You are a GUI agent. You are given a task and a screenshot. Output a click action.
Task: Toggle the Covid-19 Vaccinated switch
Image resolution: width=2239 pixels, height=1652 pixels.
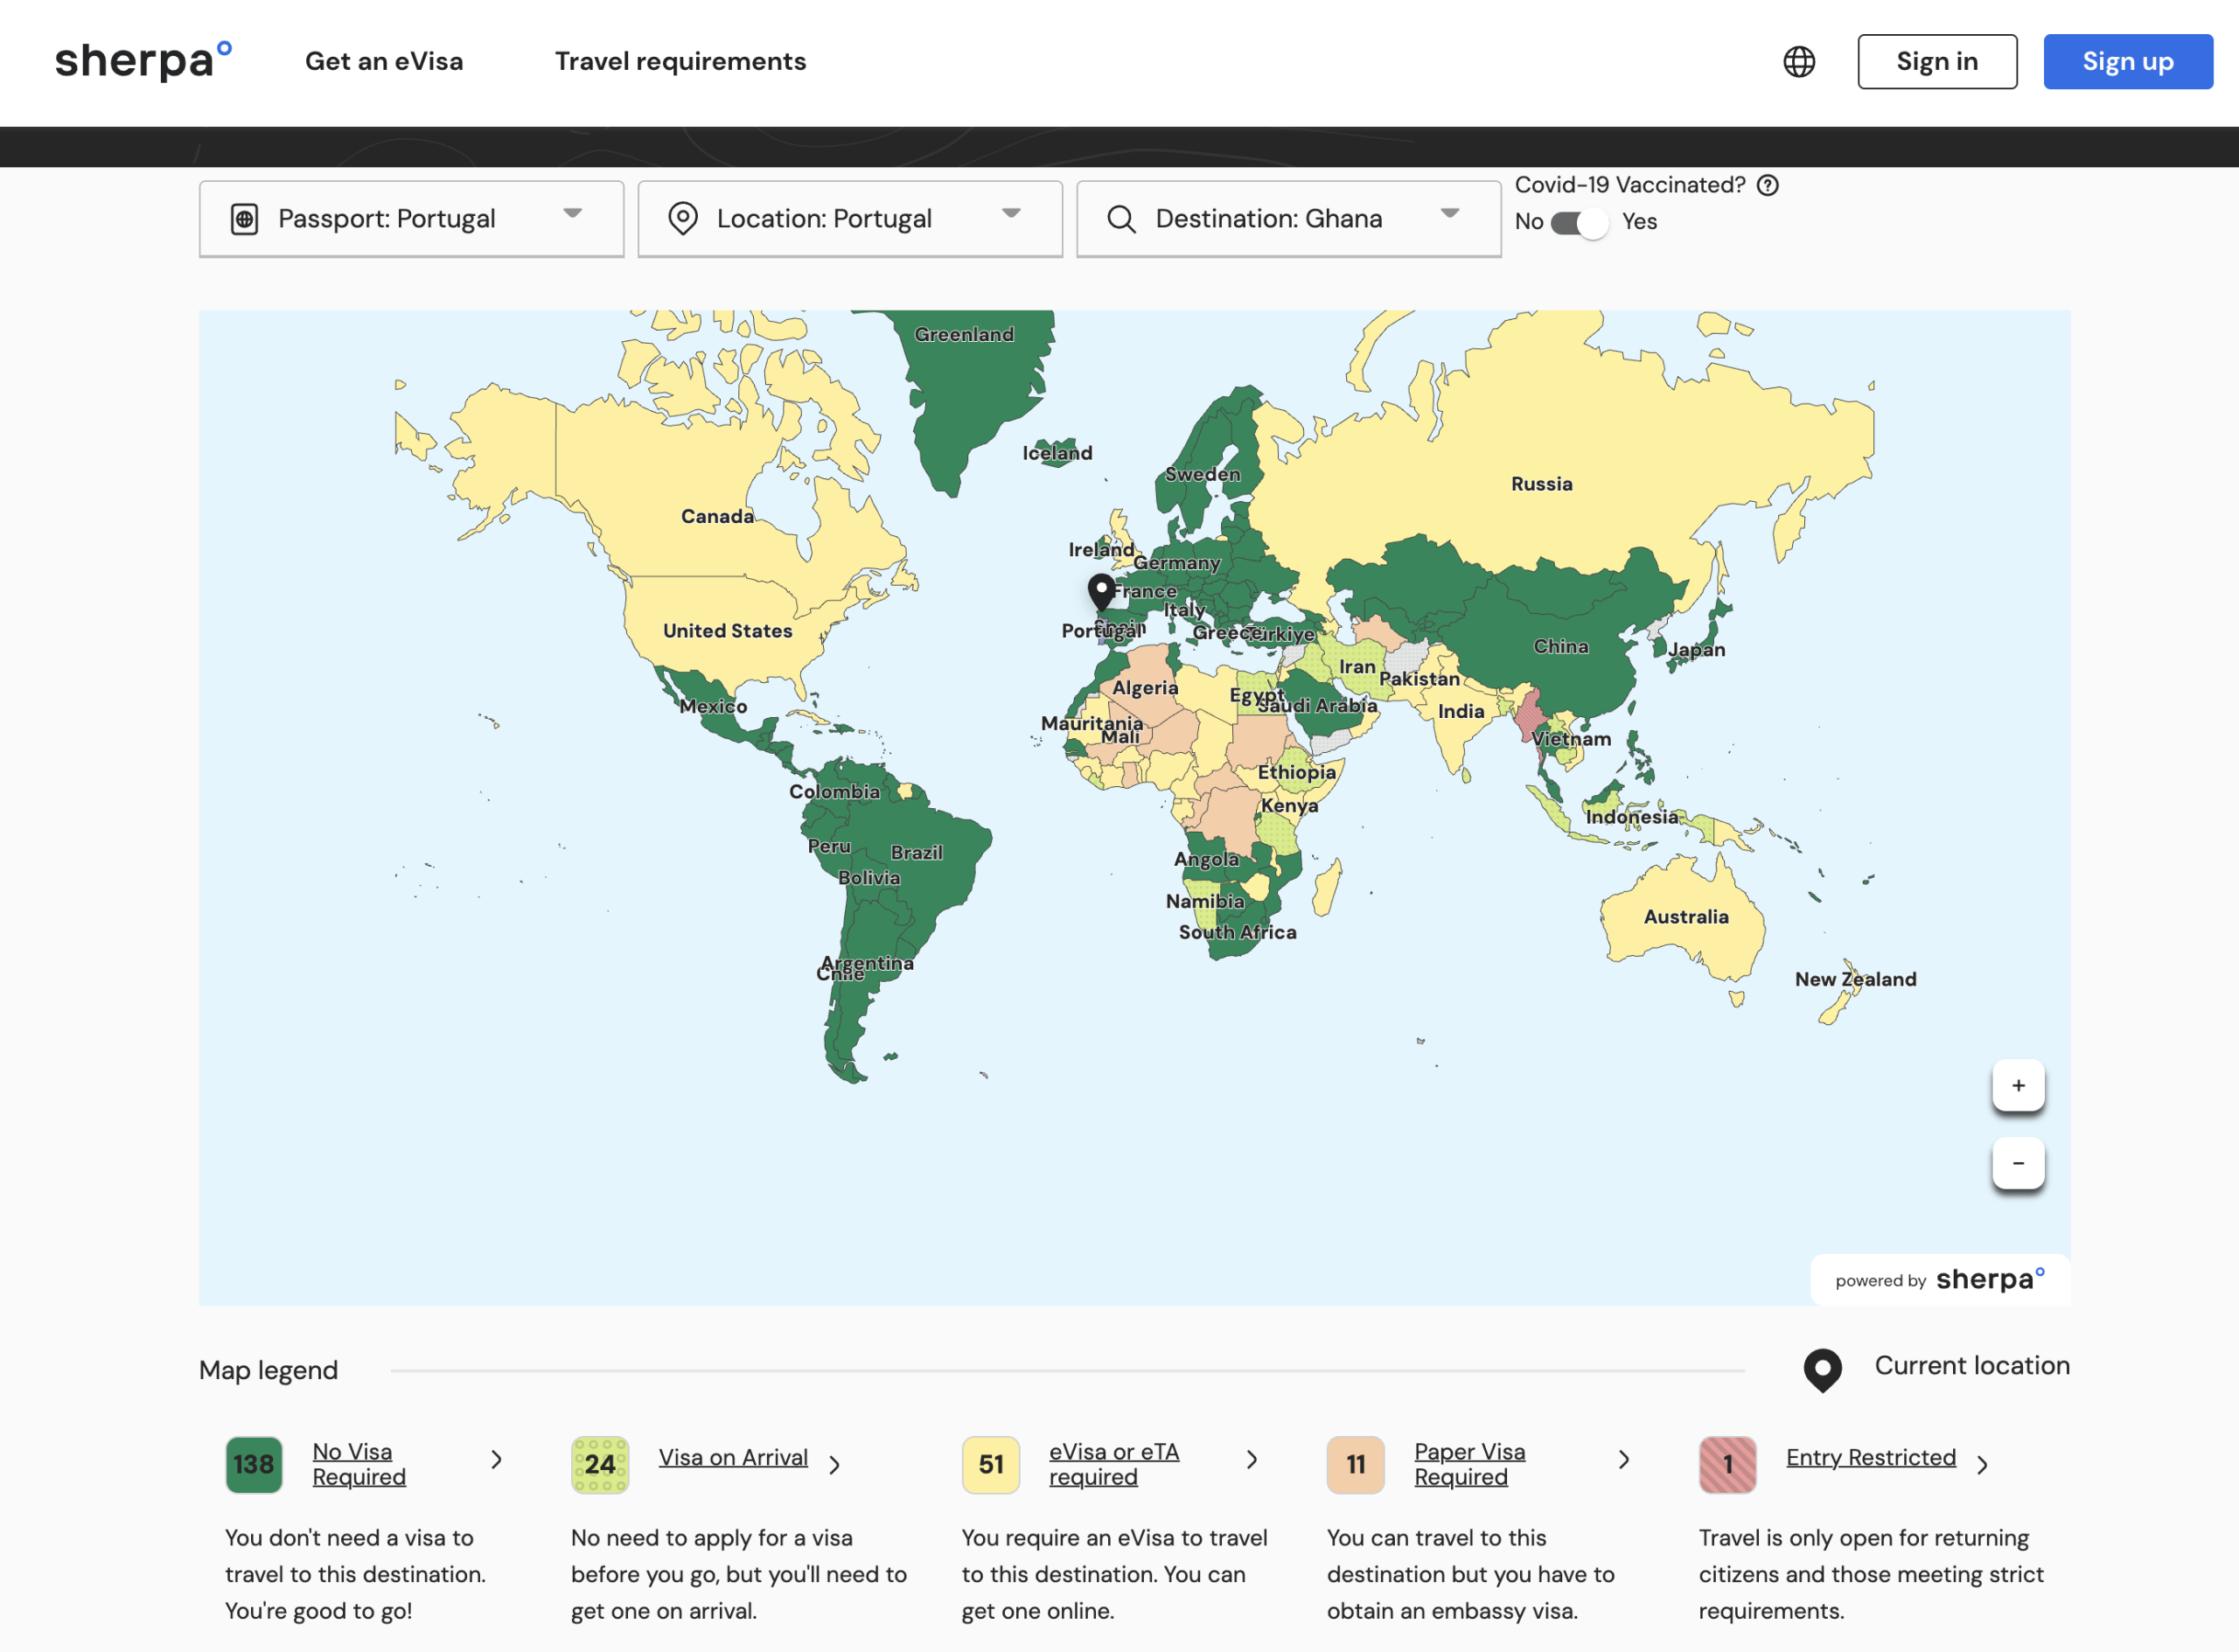(1579, 222)
